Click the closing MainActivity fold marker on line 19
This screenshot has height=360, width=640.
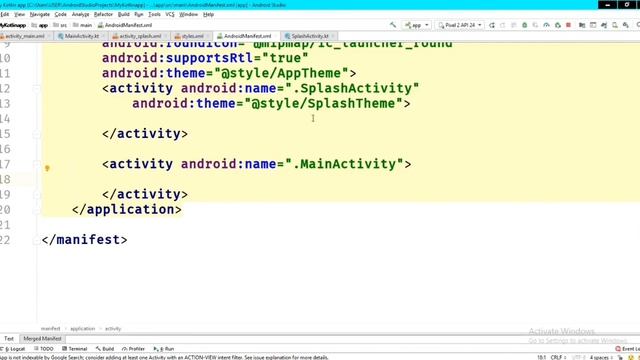click(x=36, y=194)
